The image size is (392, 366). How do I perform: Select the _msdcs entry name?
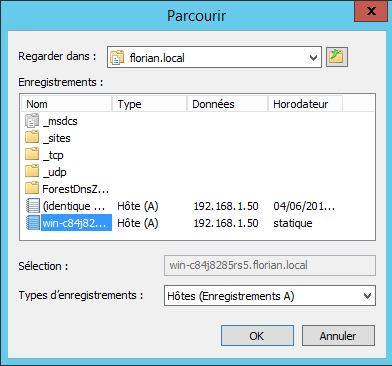coord(60,121)
